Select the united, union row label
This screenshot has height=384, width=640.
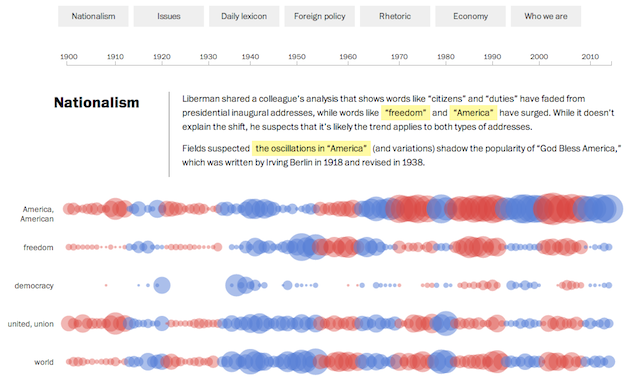click(31, 324)
